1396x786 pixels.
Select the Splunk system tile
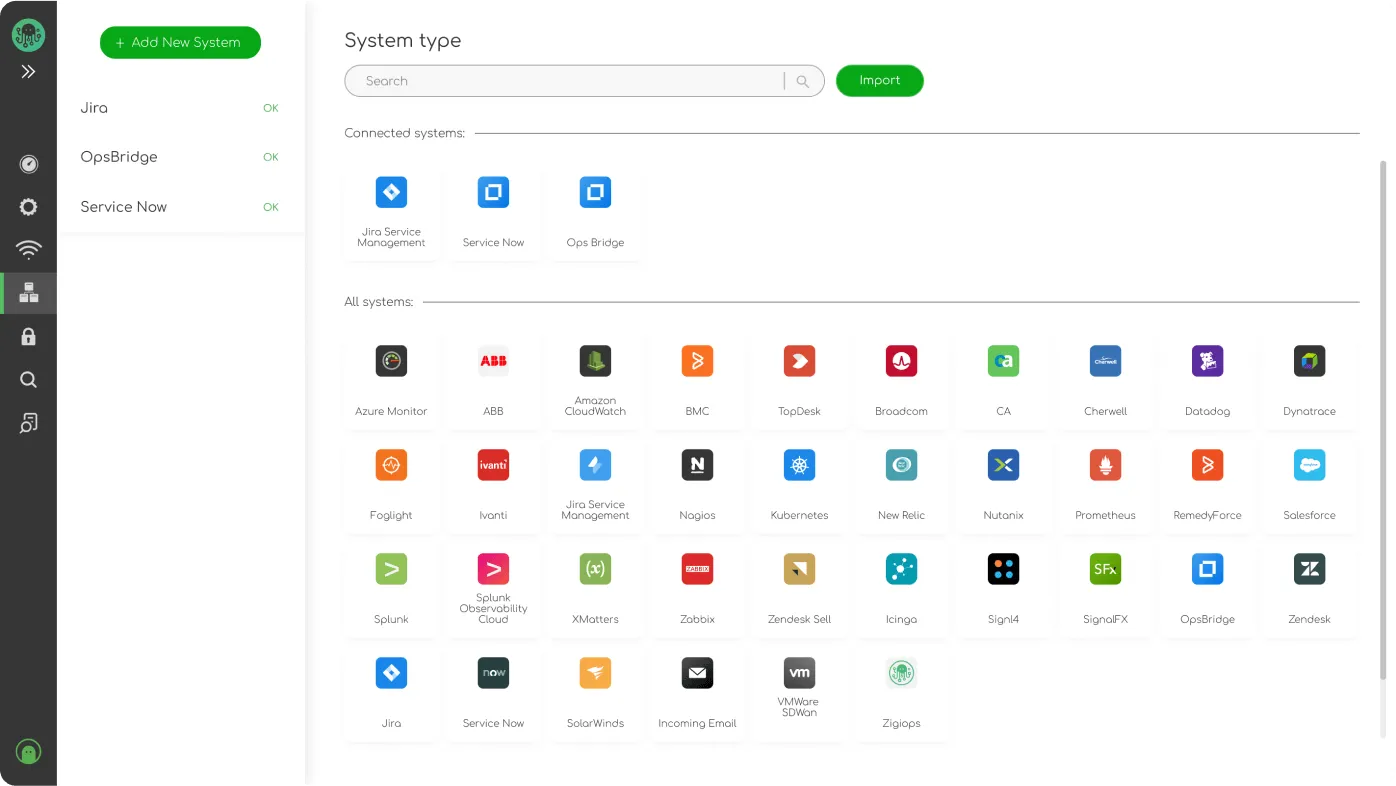[x=391, y=590]
